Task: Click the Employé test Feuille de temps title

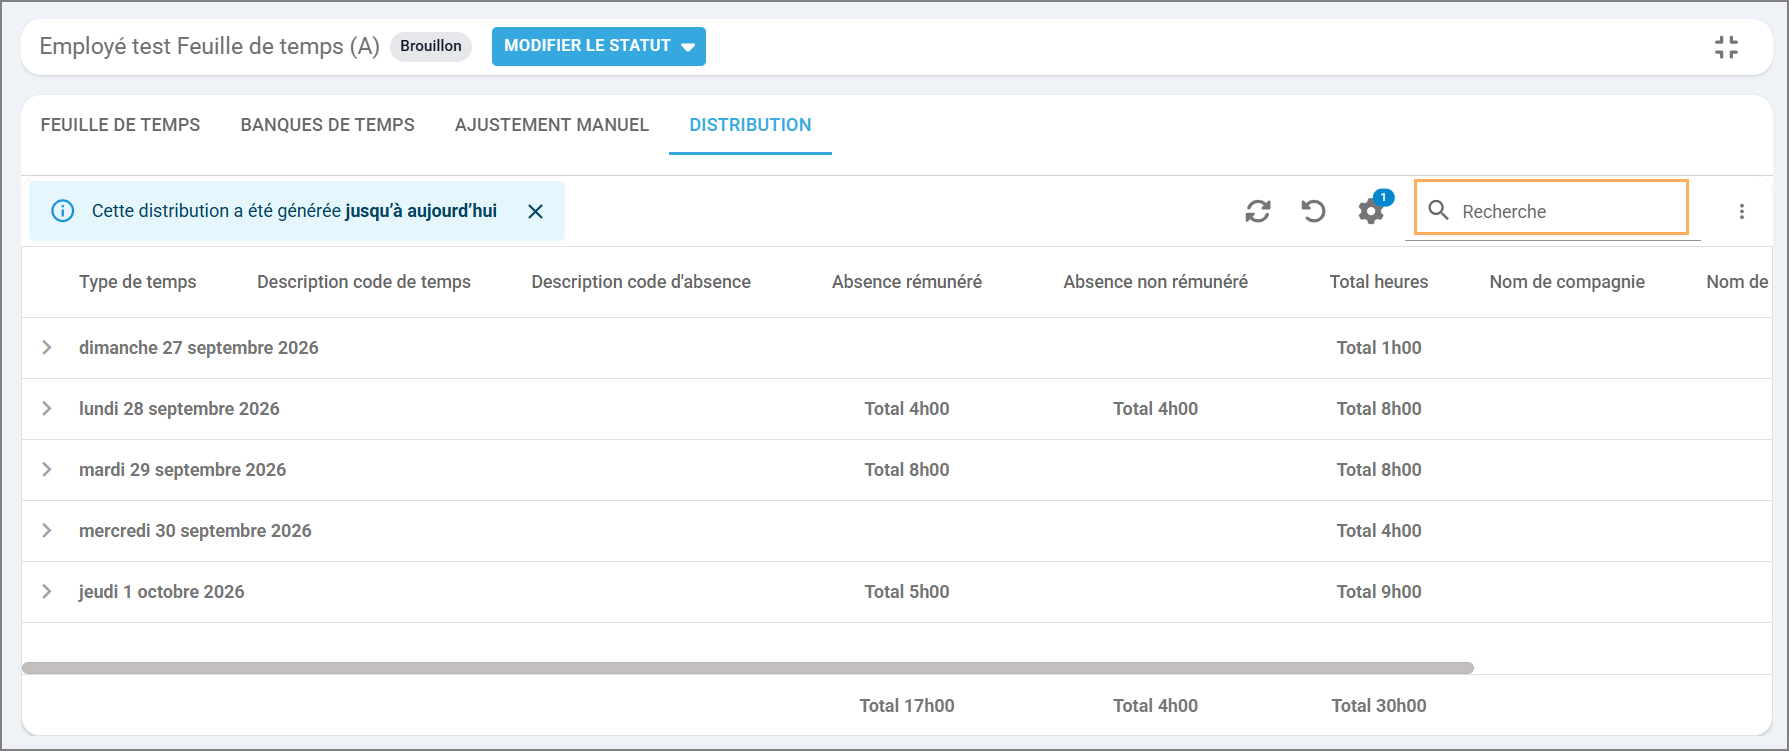Action: 209,46
